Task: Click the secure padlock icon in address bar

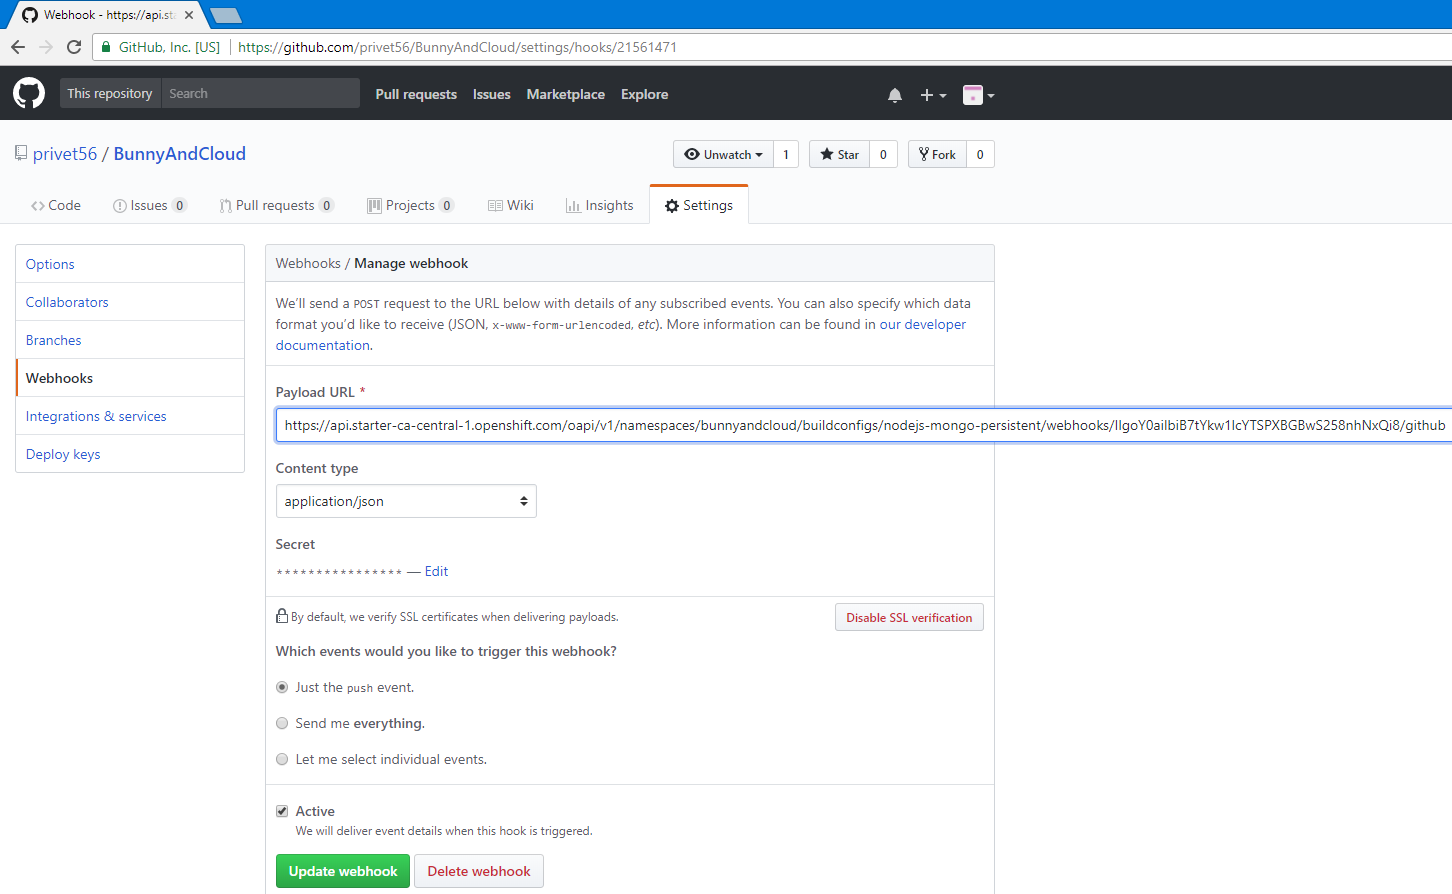Action: (107, 47)
